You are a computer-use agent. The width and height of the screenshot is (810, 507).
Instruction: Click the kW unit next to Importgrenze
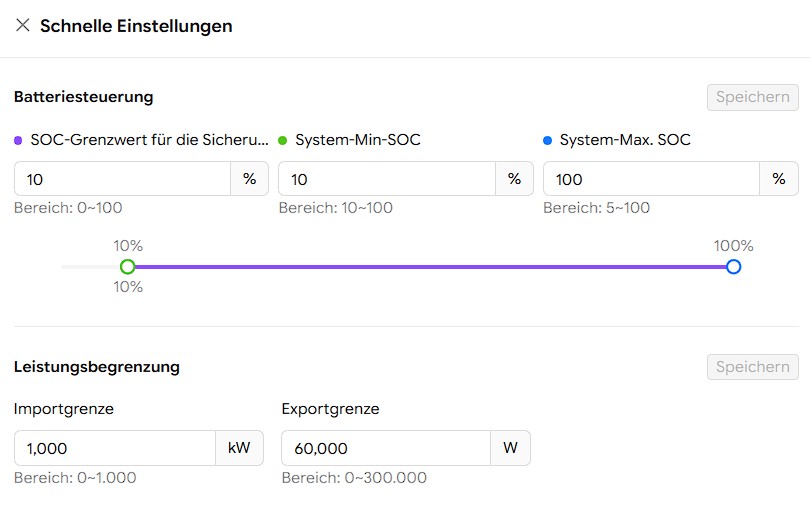(239, 448)
